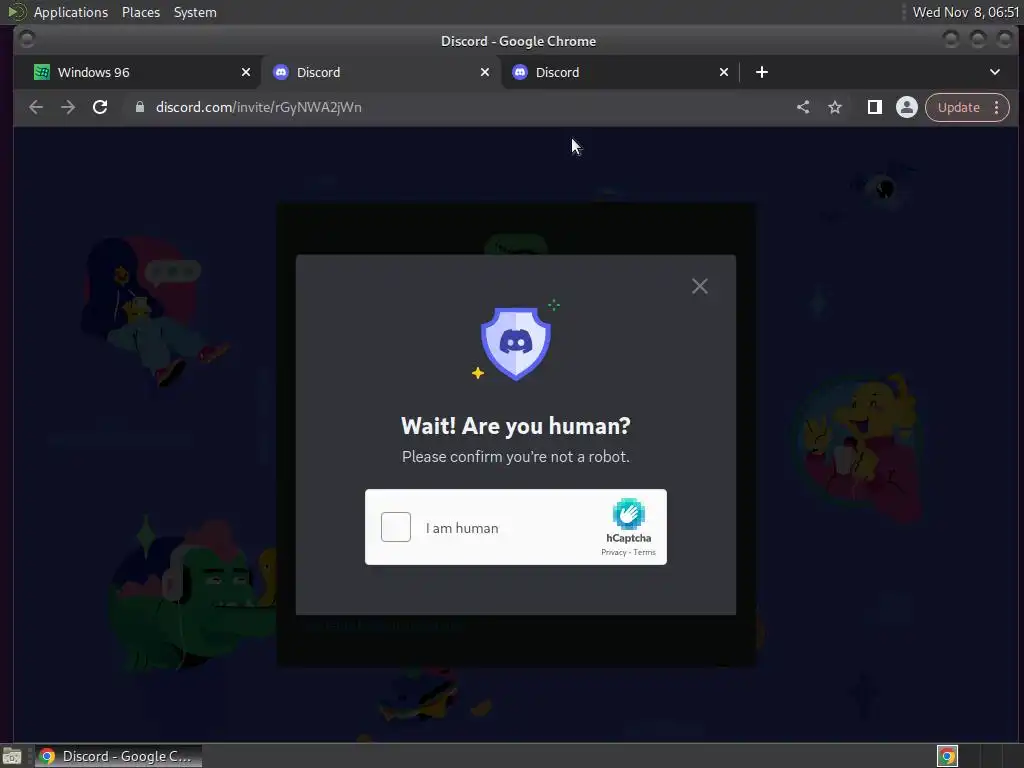The width and height of the screenshot is (1024, 768).
Task: Click the clock showing Wed Nov 8
Action: (965, 12)
